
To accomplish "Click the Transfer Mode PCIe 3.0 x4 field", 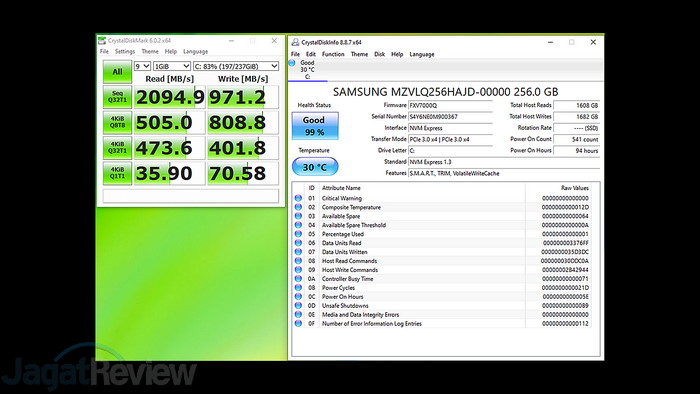I will pyautogui.click(x=450, y=139).
